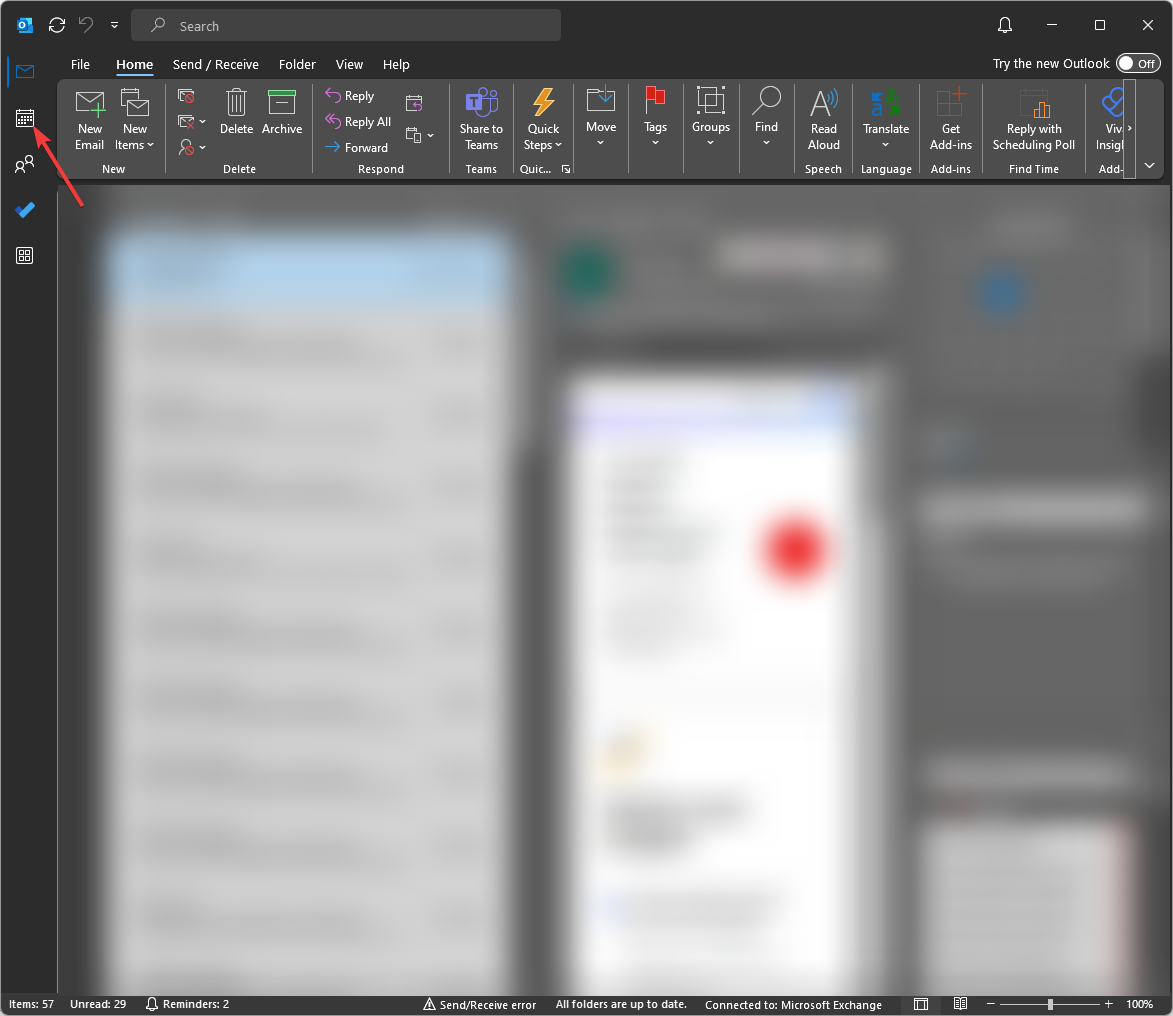The image size is (1173, 1016).
Task: Click the Items: 57 status text
Action: point(31,1004)
